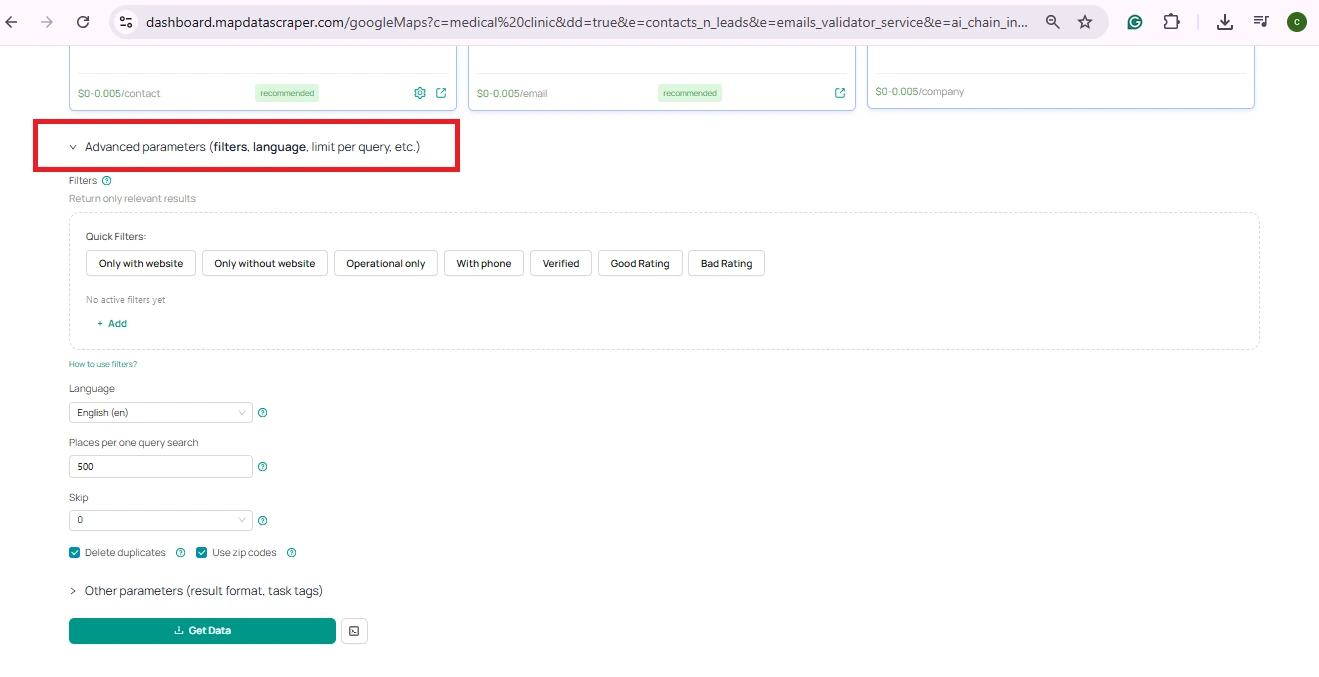The height and width of the screenshot is (677, 1319).
Task: Toggle the Good Rating quick filter
Action: pos(640,264)
